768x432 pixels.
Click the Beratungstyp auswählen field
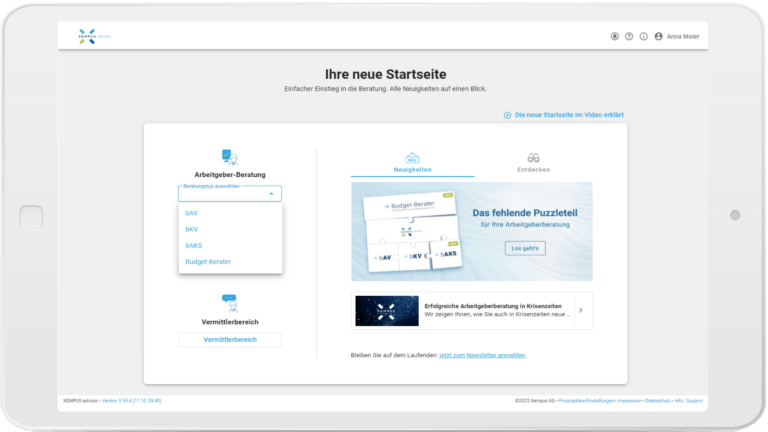coord(230,193)
